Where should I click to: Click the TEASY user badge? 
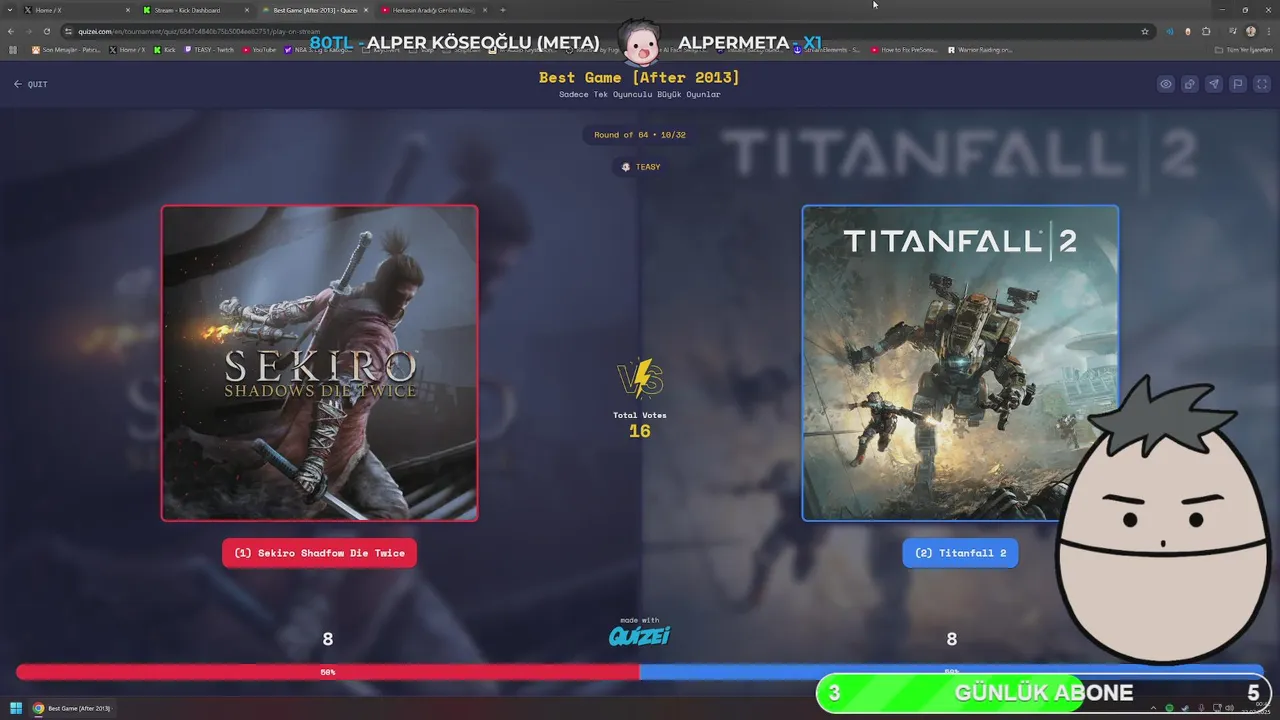tap(640, 167)
